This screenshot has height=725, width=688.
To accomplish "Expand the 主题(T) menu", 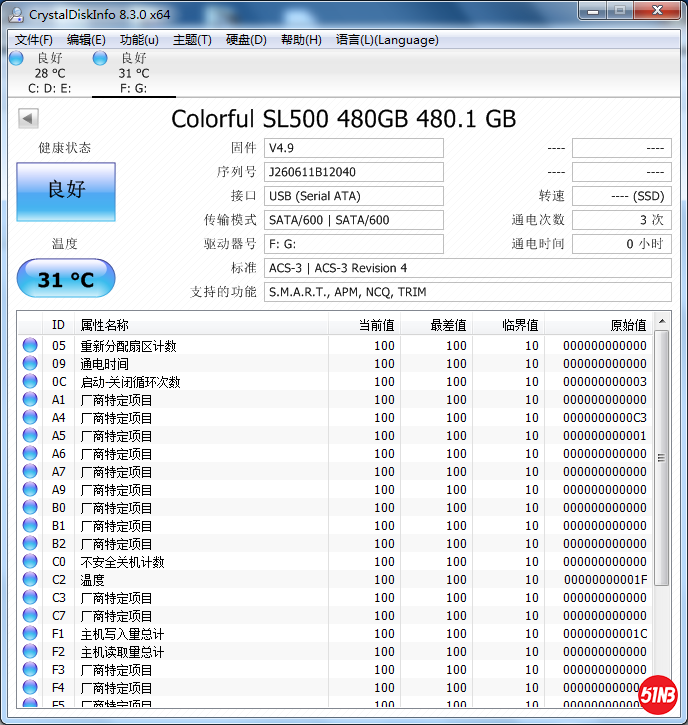I will point(192,40).
